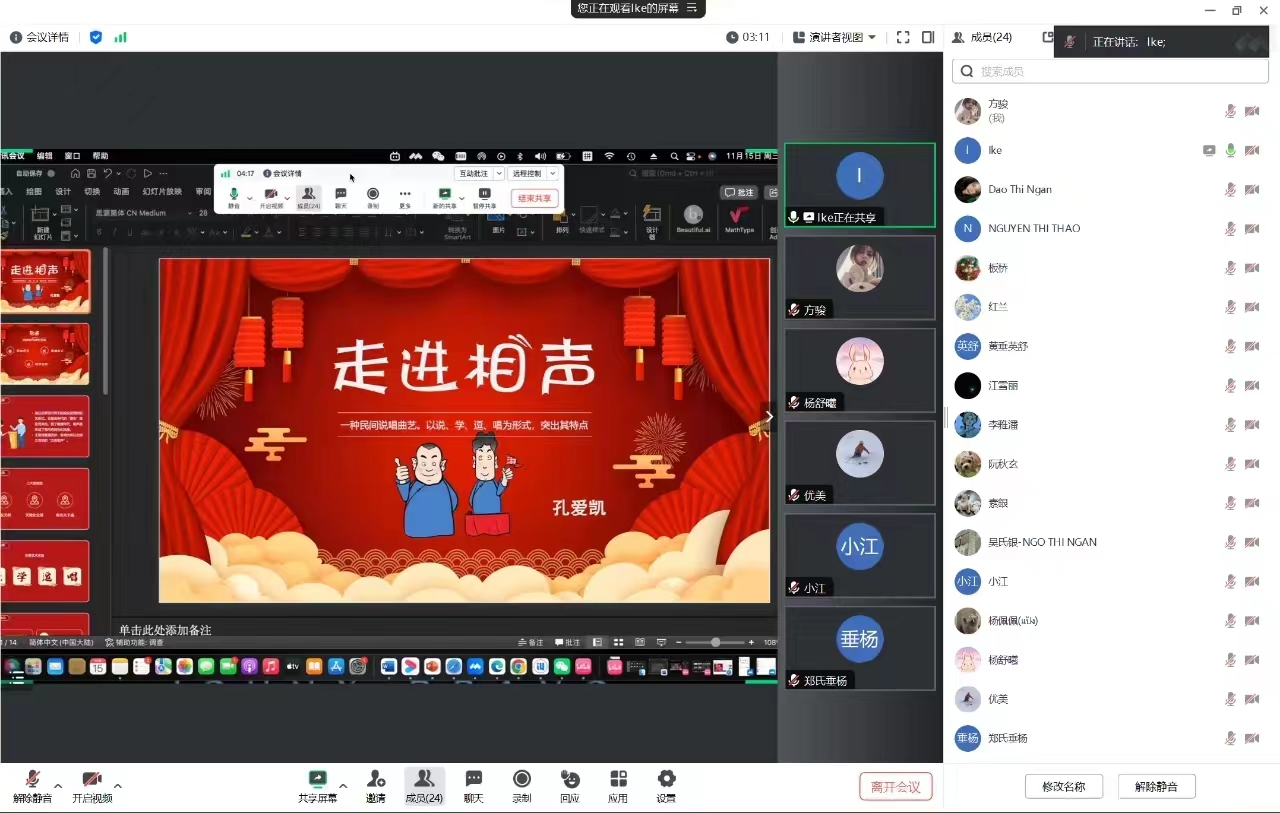Start recording with the 录制 icon
This screenshot has width=1280, height=813.
(522, 780)
